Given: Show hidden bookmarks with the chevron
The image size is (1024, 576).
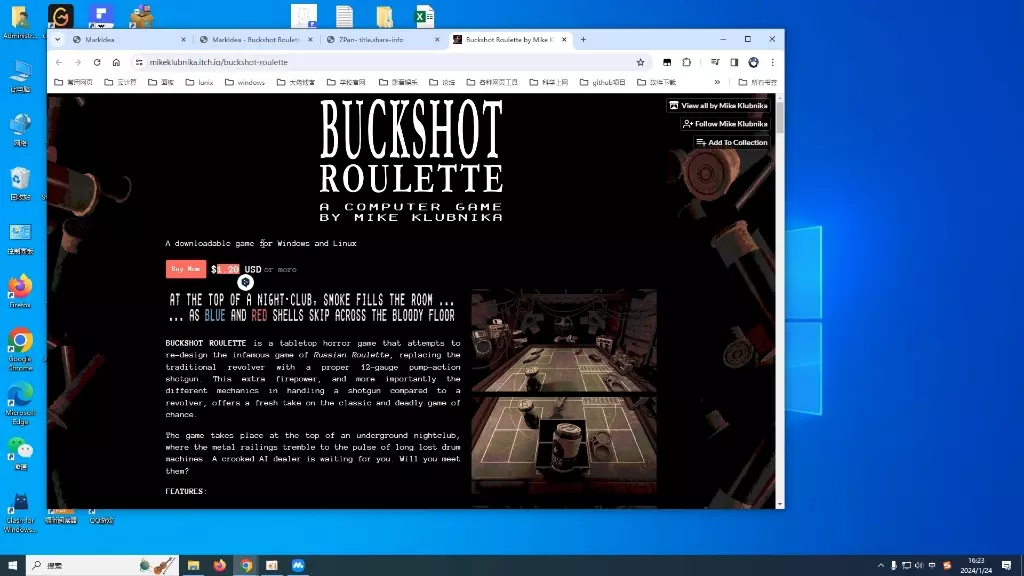Looking at the screenshot, I should (x=717, y=82).
